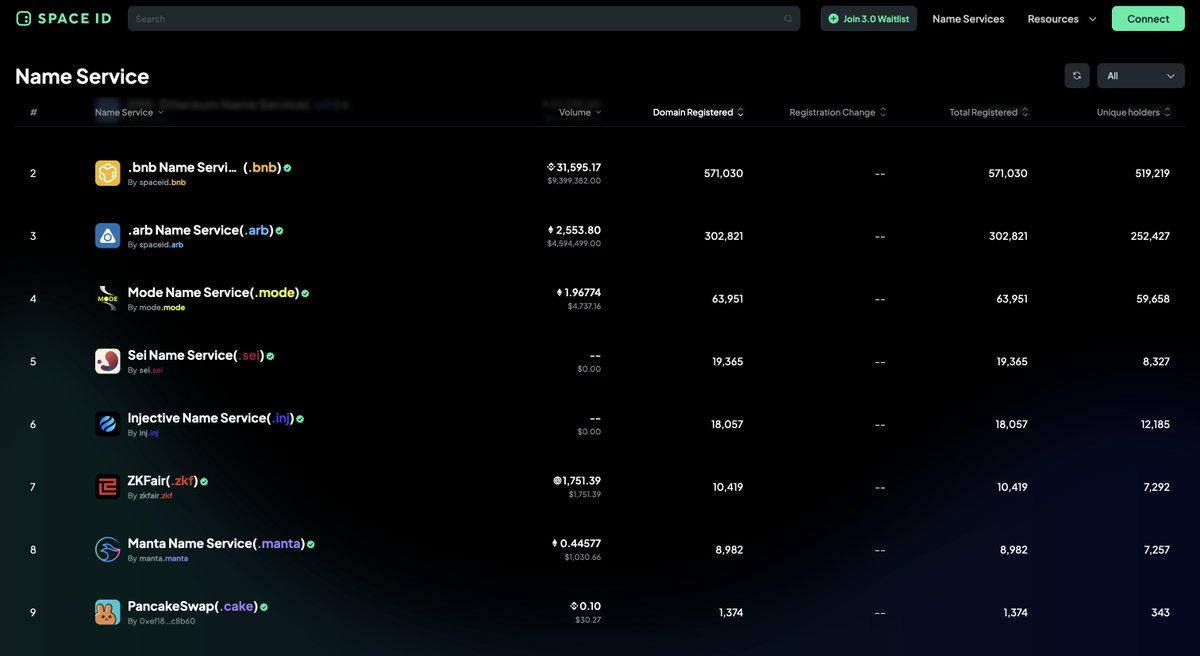Sort by Unique holders column
The image size is (1200, 656).
1133,112
